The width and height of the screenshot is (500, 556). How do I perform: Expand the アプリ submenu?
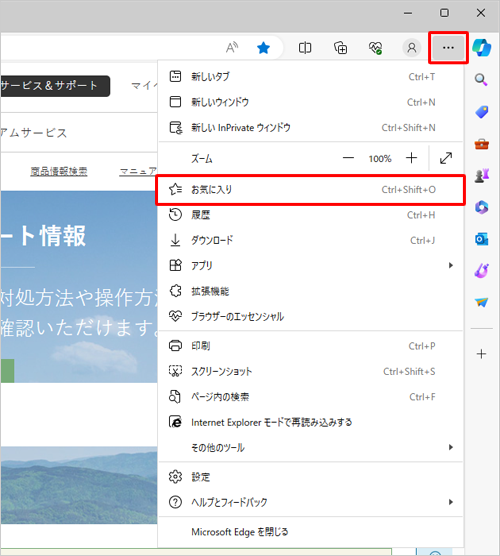[x=311, y=266]
